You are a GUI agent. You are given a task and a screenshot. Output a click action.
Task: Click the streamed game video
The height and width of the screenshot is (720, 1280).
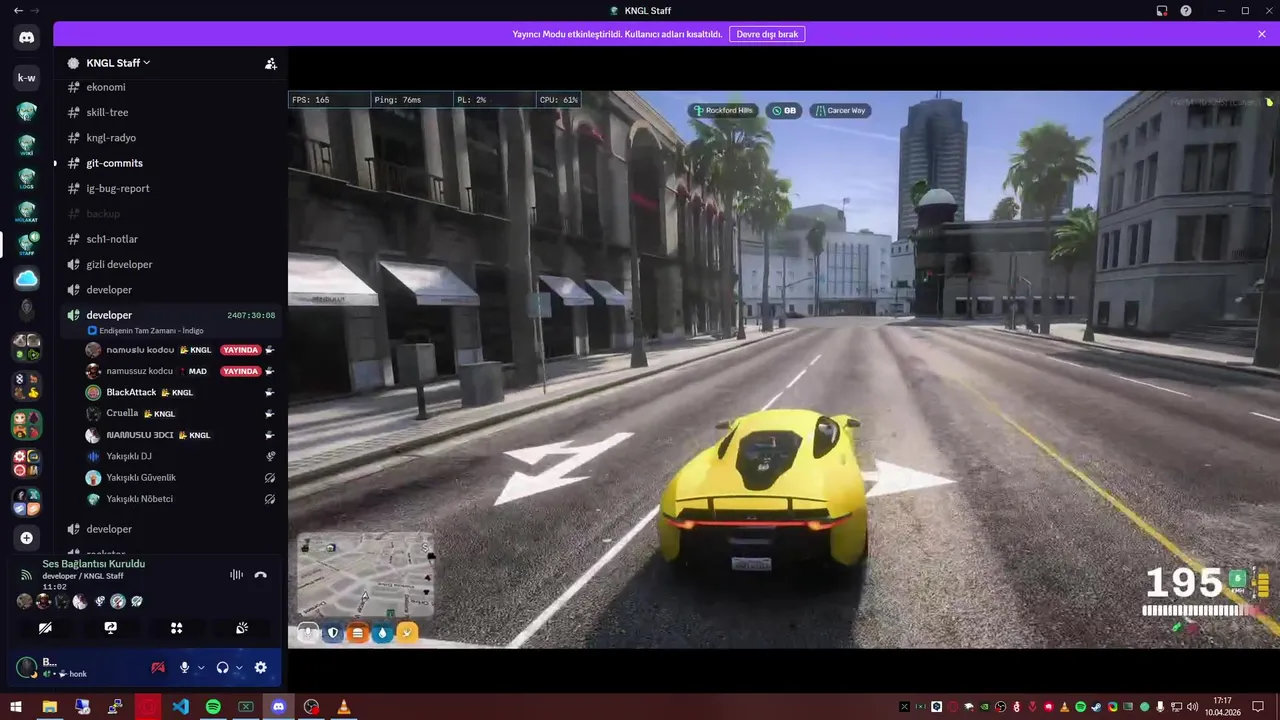784,370
